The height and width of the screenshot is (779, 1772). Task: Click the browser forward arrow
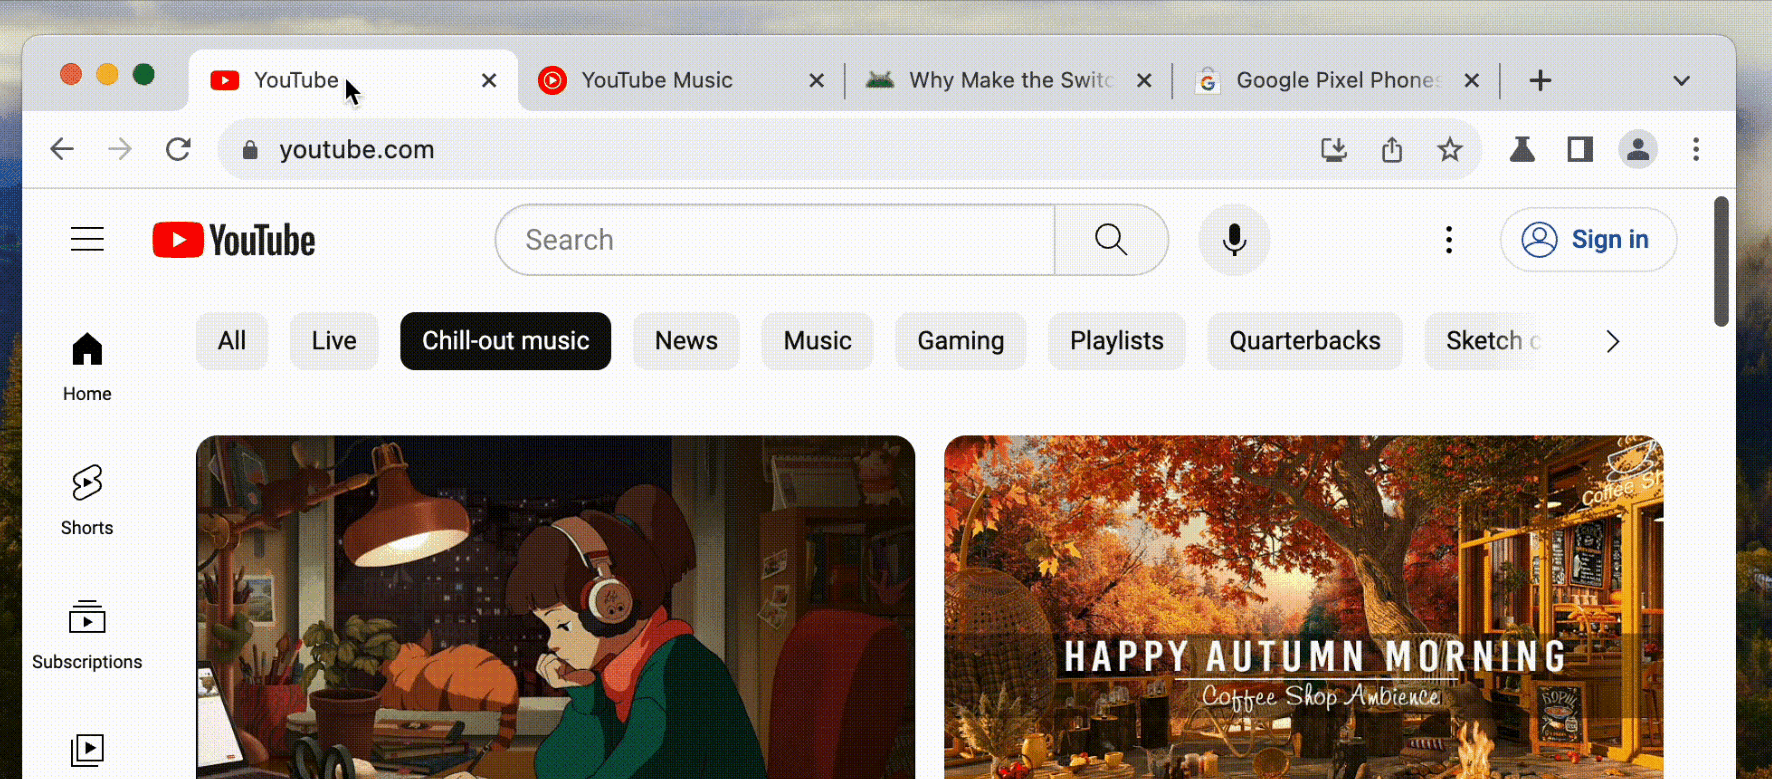click(x=120, y=149)
